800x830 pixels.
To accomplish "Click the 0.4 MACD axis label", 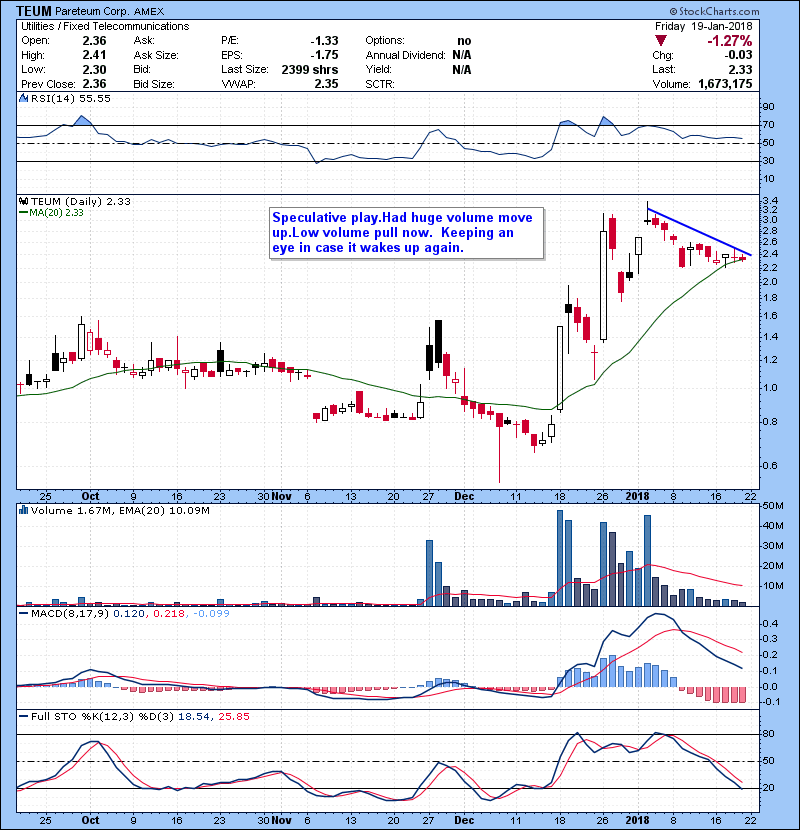I will coord(769,624).
